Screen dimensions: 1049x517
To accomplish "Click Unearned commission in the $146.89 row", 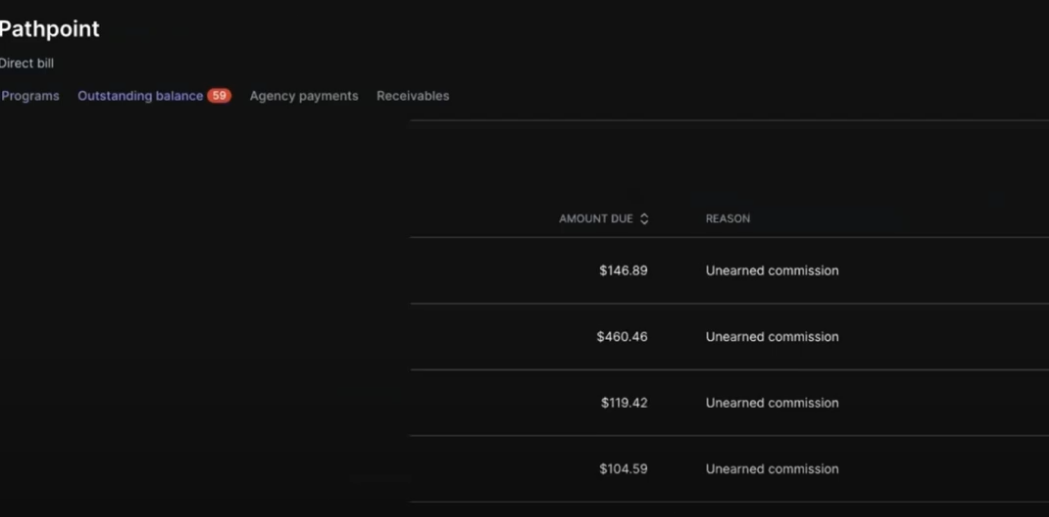I will tap(772, 271).
